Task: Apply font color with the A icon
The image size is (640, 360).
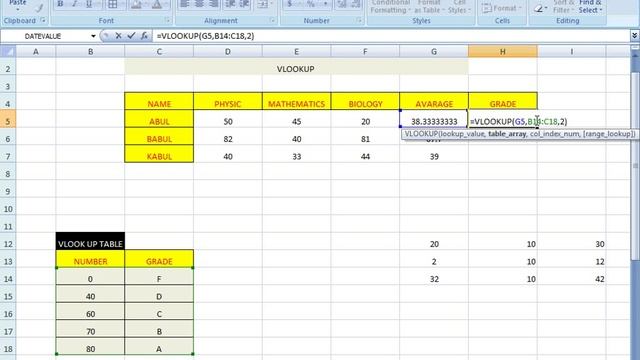Action: 157,4
